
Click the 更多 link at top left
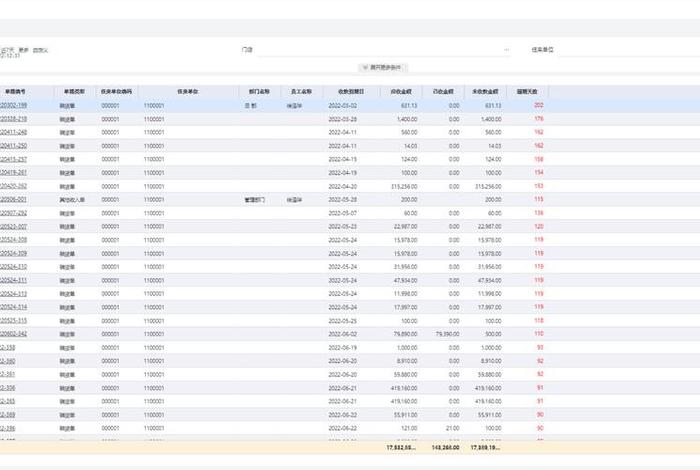pos(23,48)
